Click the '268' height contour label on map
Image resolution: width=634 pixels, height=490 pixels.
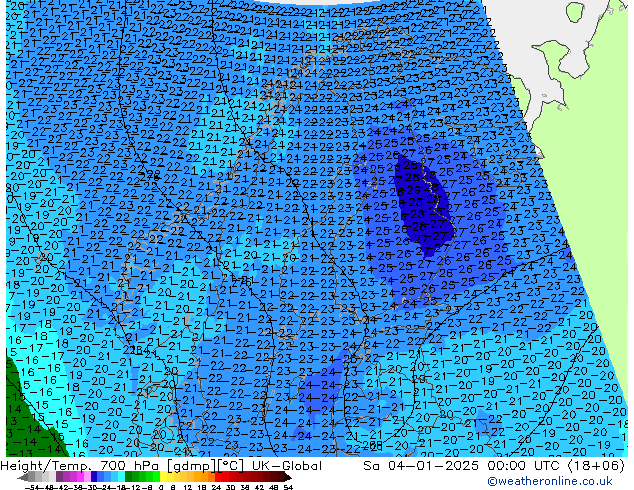373,446
